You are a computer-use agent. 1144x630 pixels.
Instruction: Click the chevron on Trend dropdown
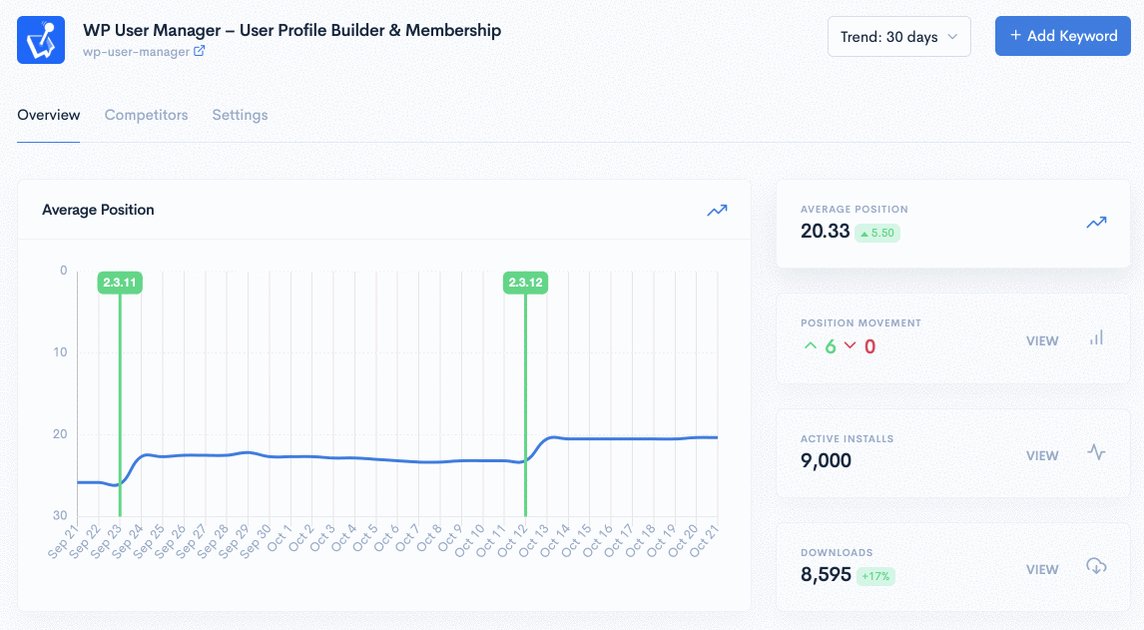952,37
